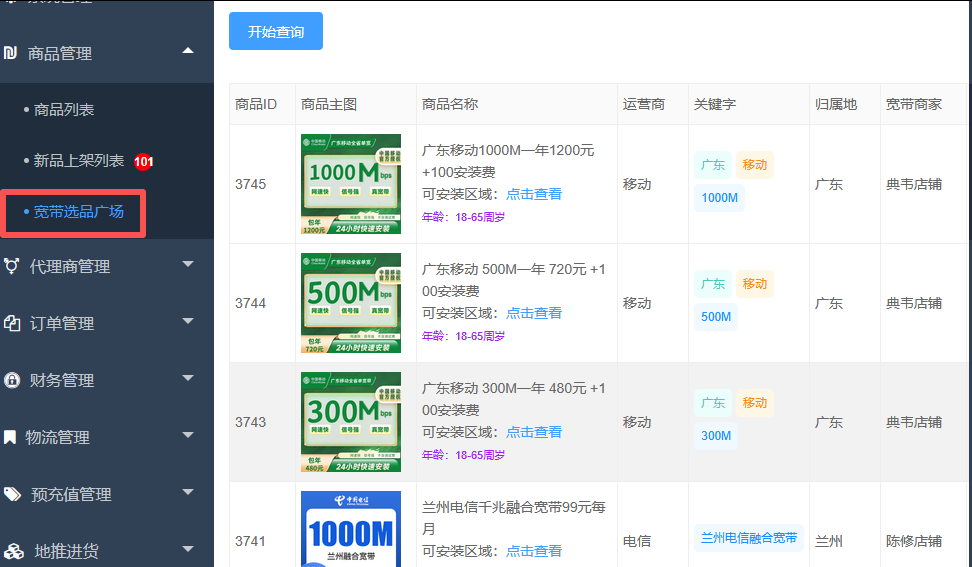Open the 300M 广东移动 product thumbnail
This screenshot has width=972, height=567.
[351, 422]
